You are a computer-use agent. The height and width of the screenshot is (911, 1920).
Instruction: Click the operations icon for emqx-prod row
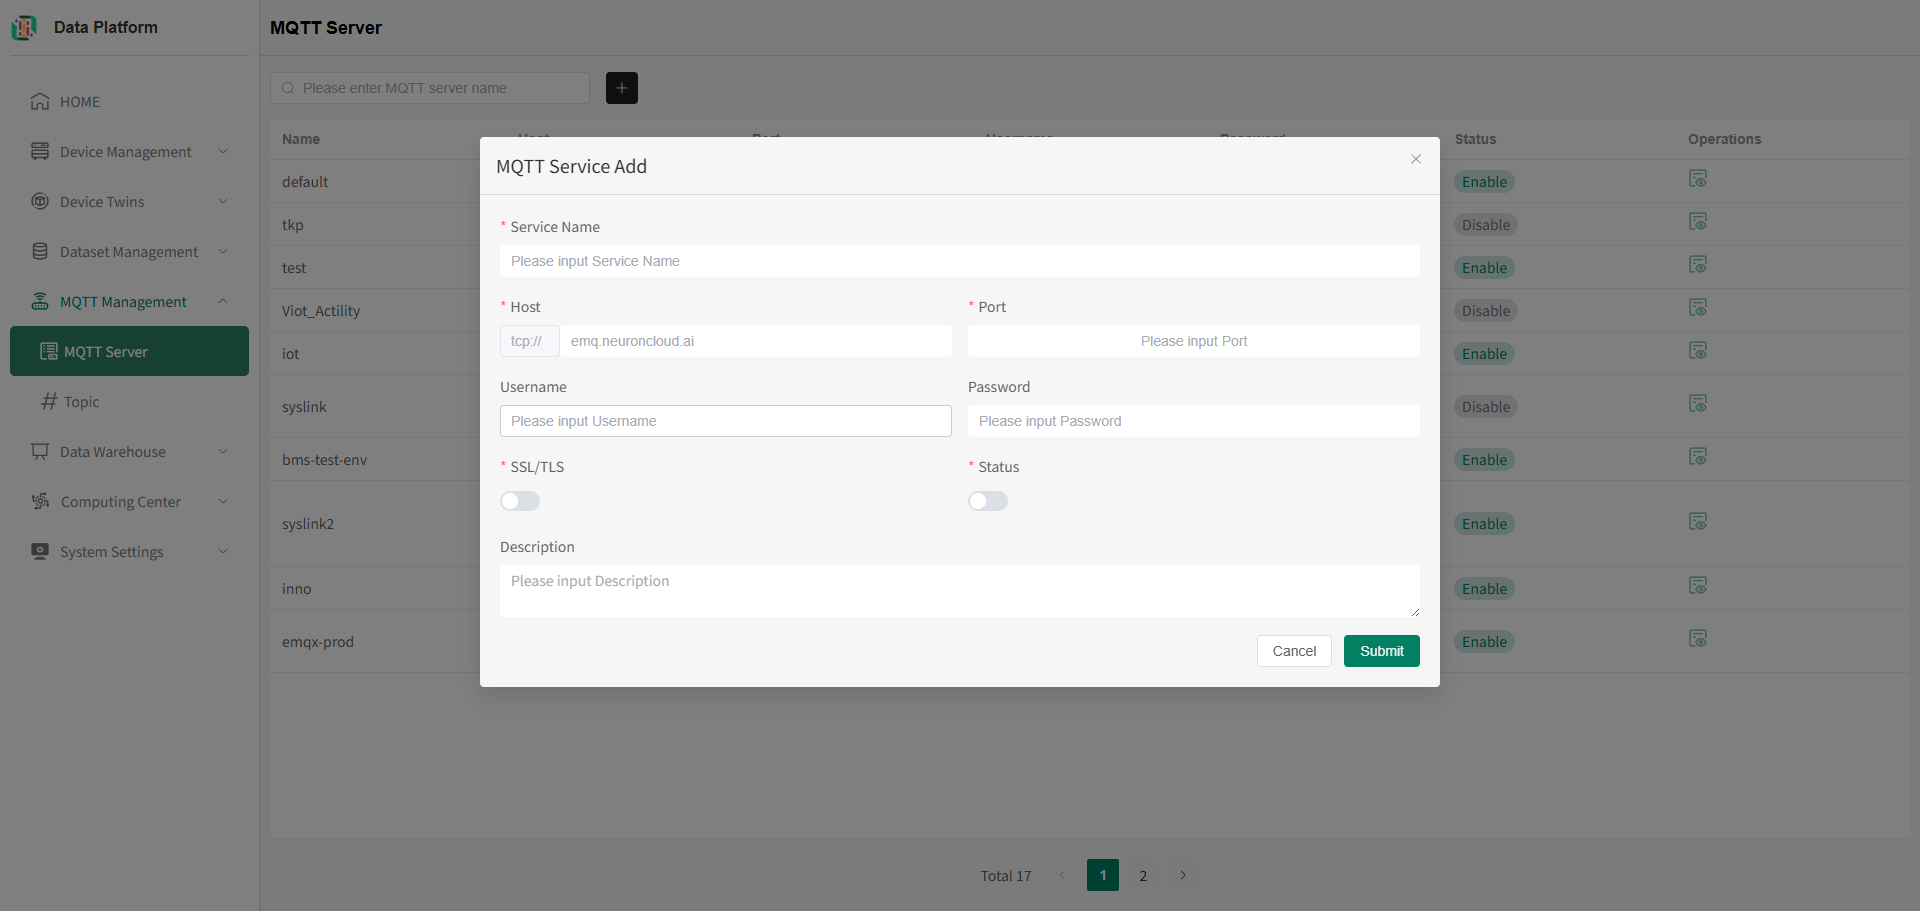pos(1697,639)
